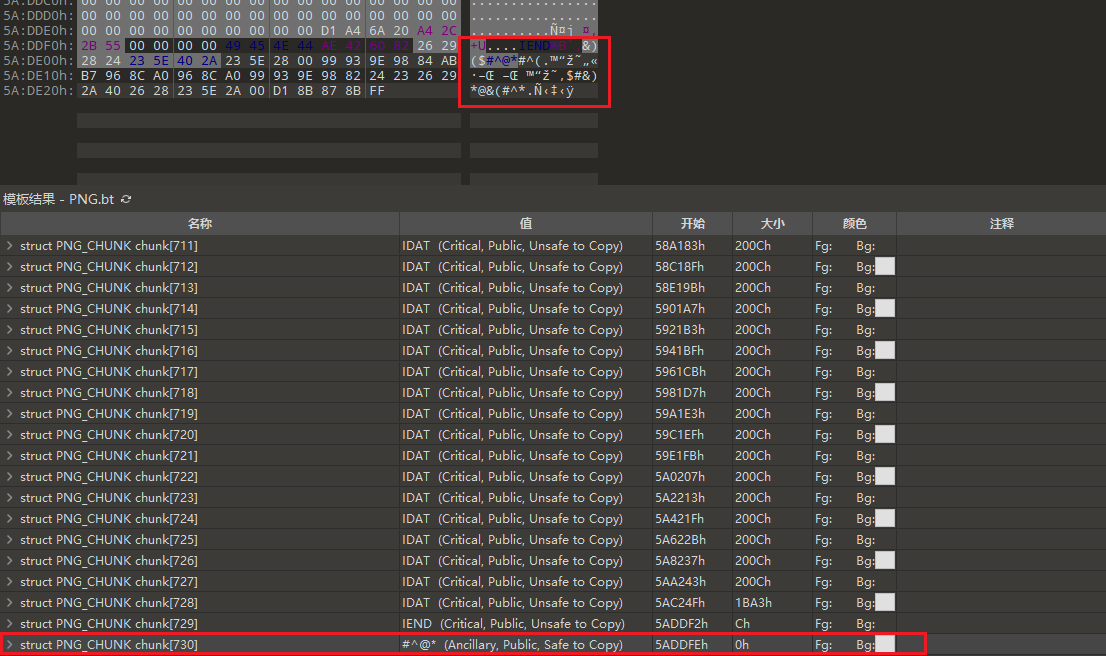
Task: Click the 注释 column header
Action: tap(1001, 224)
